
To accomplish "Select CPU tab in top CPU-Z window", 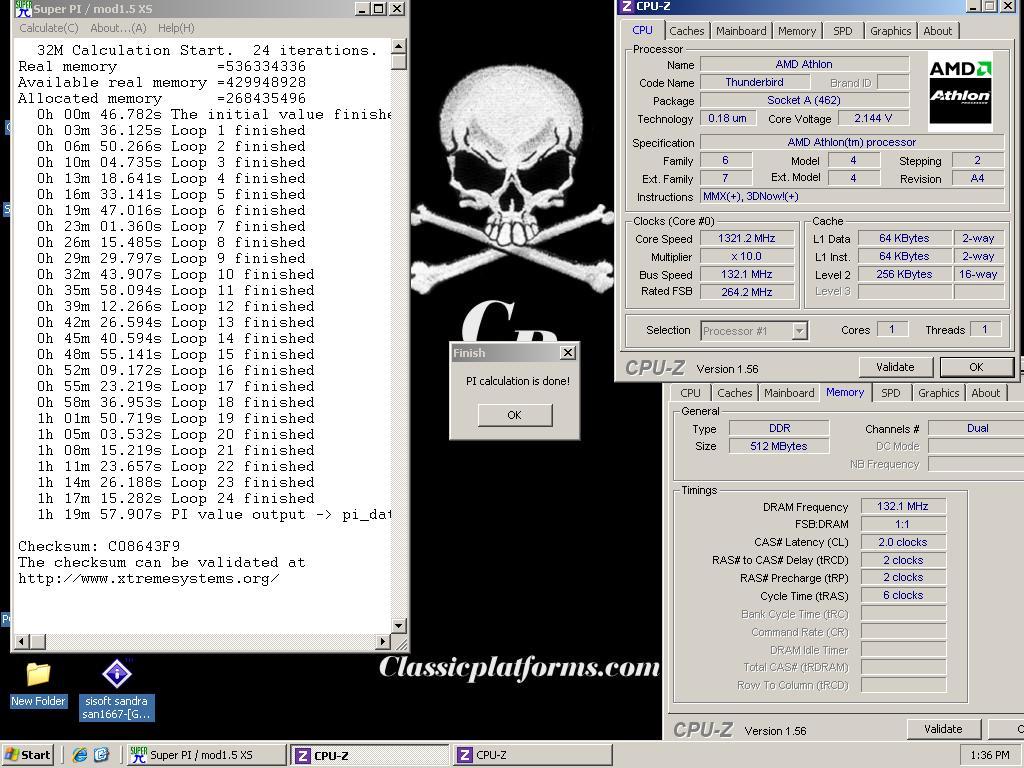I will (643, 30).
